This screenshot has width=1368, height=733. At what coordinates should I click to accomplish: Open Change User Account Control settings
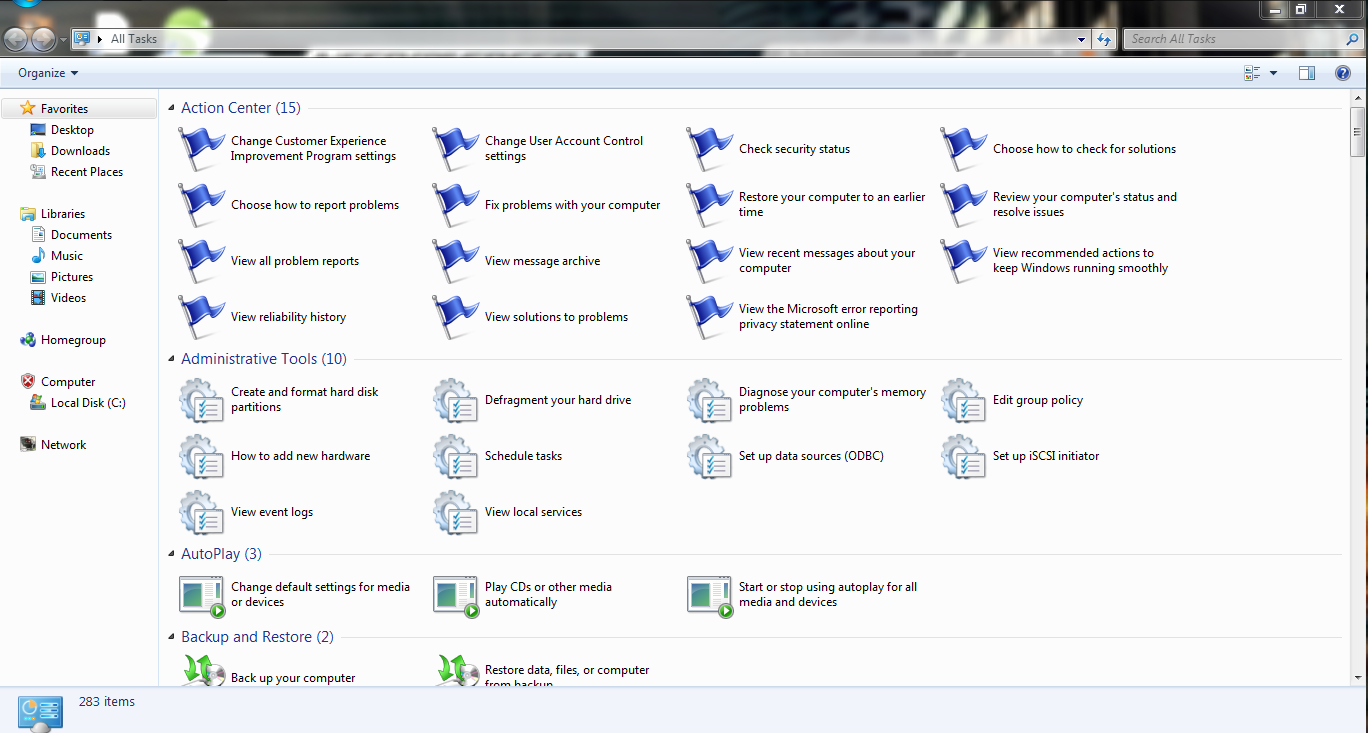pos(564,149)
